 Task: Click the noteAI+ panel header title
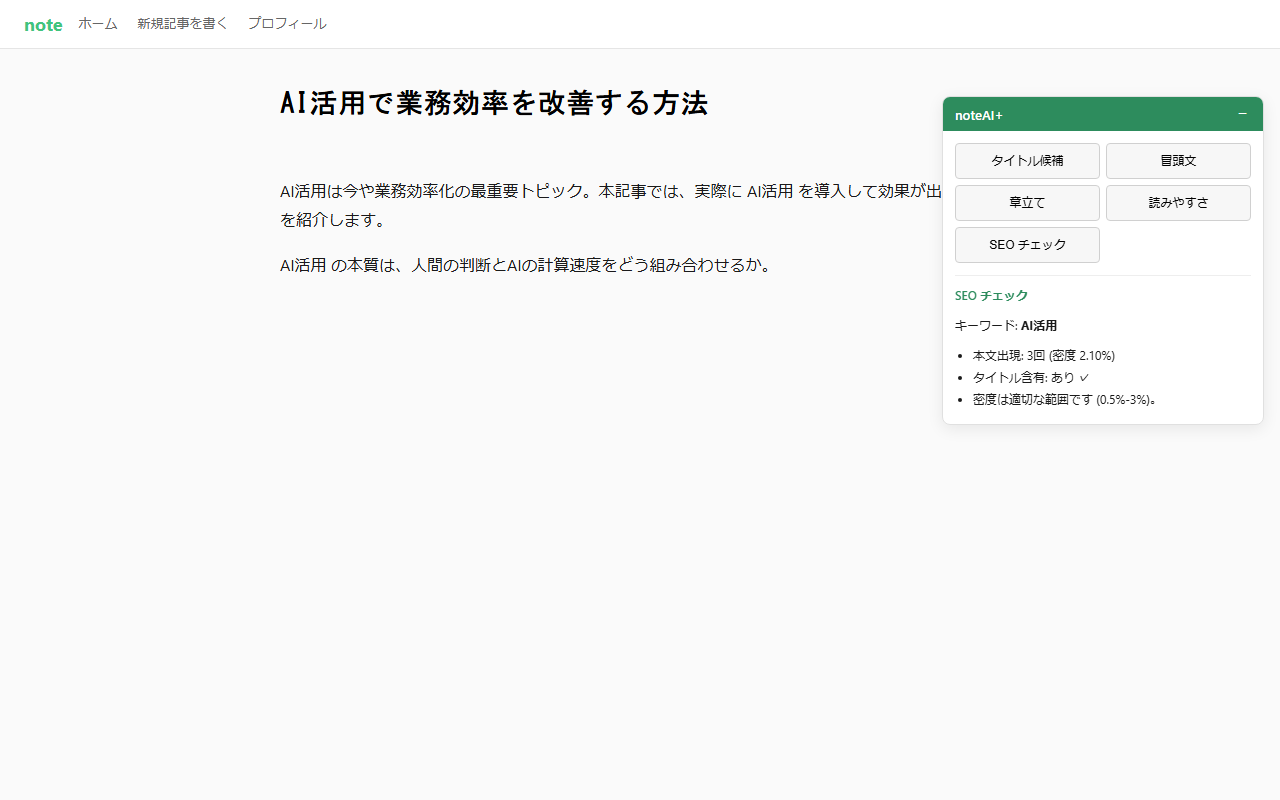(979, 115)
